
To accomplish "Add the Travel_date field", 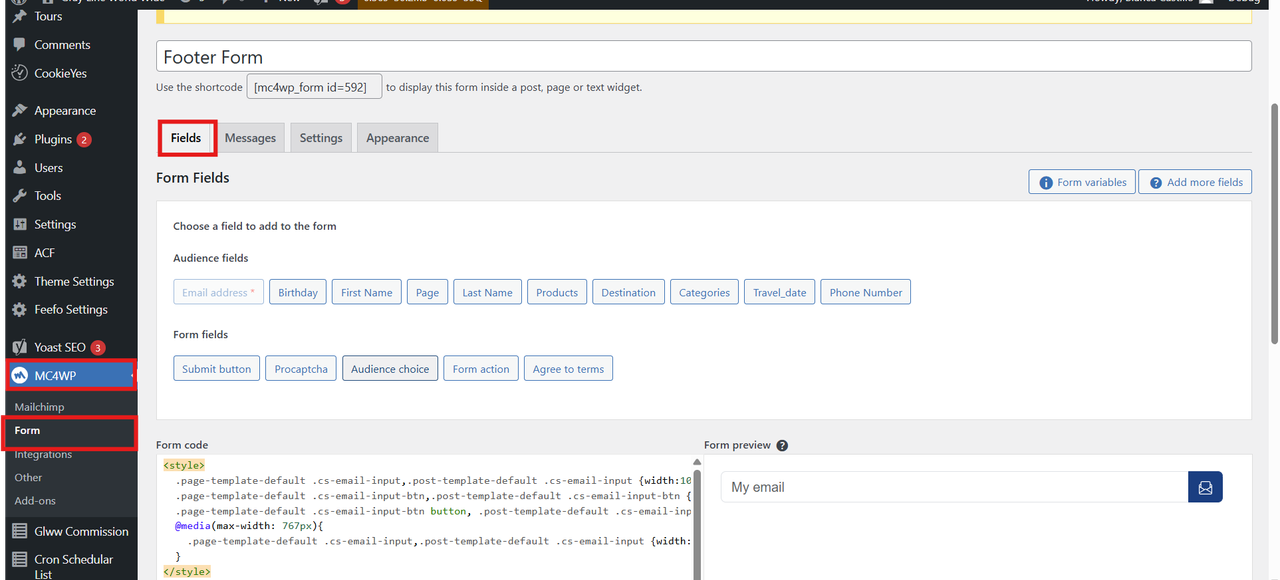I will point(780,293).
